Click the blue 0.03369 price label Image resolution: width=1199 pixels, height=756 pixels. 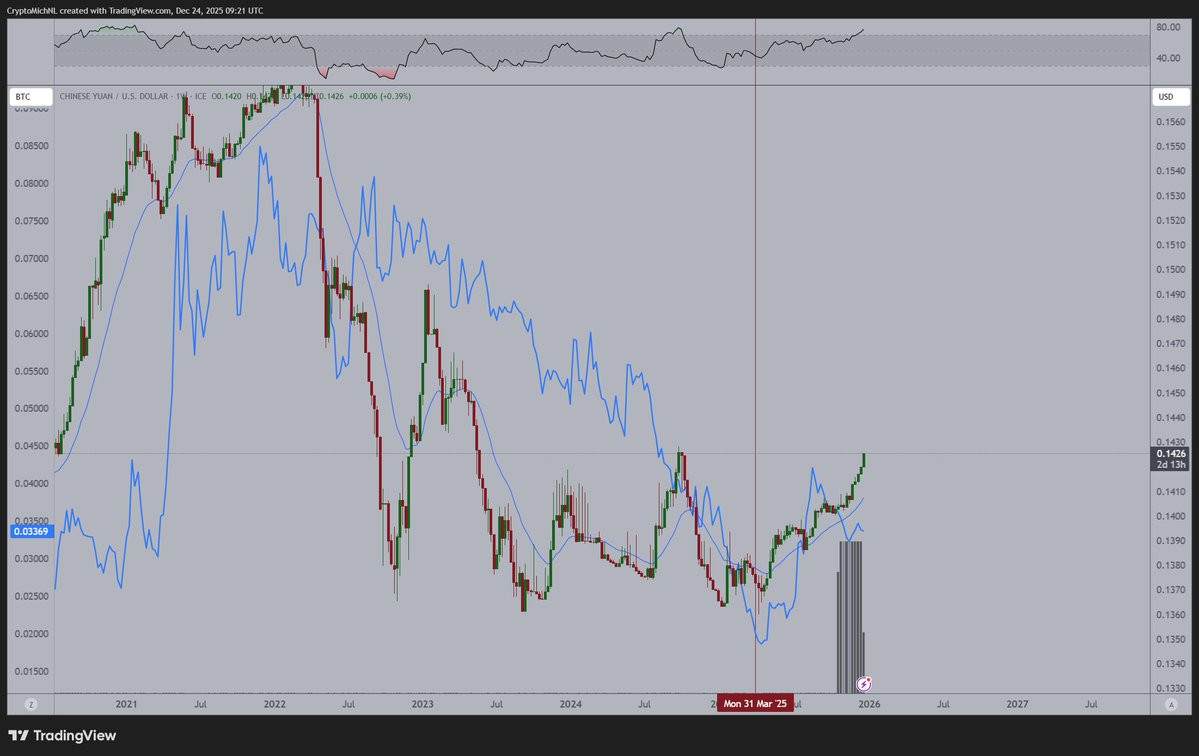pos(31,531)
